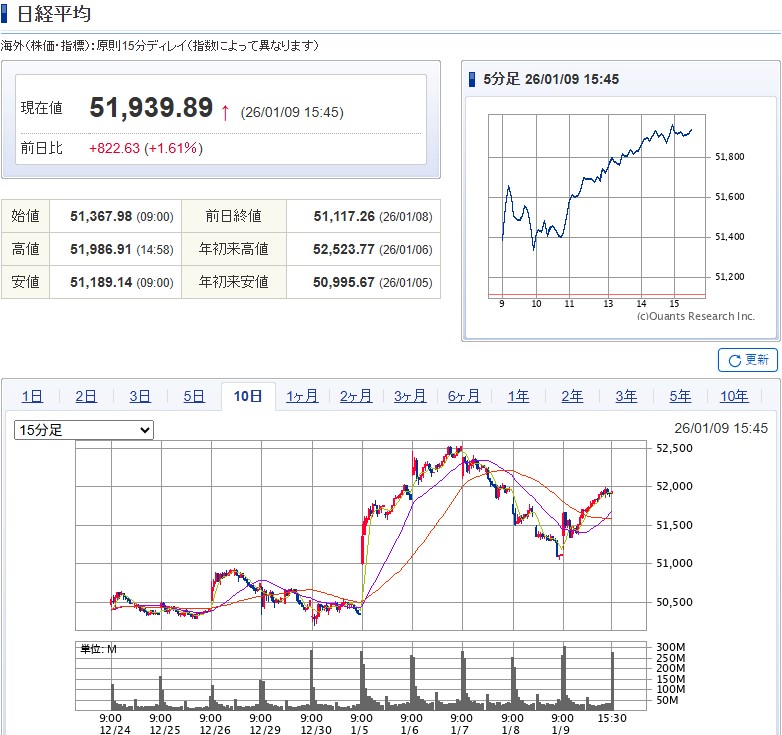This screenshot has width=782, height=735.
Task: Click the 5-minute mini chart thumbnail
Action: (x=597, y=205)
